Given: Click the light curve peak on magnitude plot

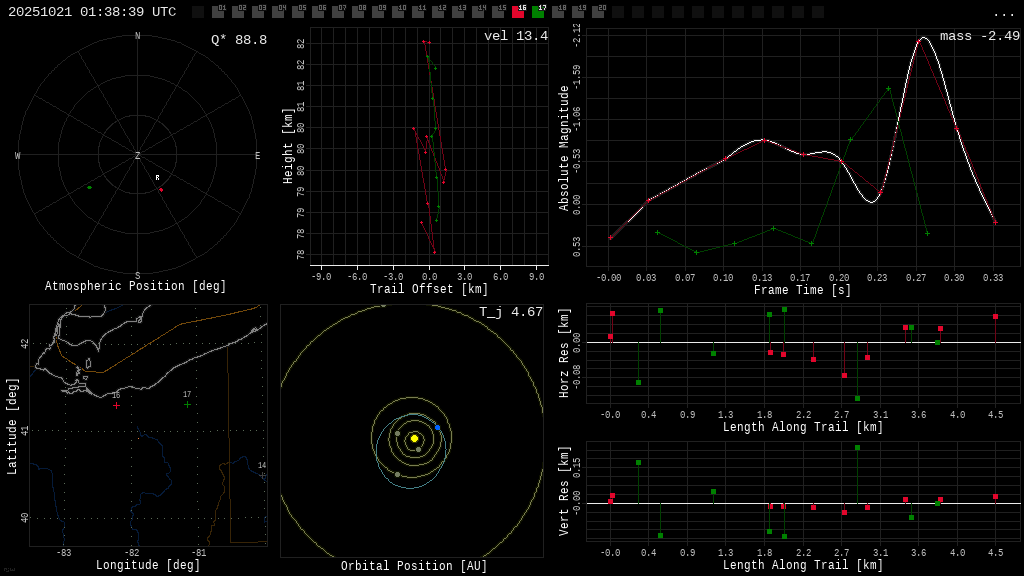Looking at the screenshot, I should pos(922,39).
